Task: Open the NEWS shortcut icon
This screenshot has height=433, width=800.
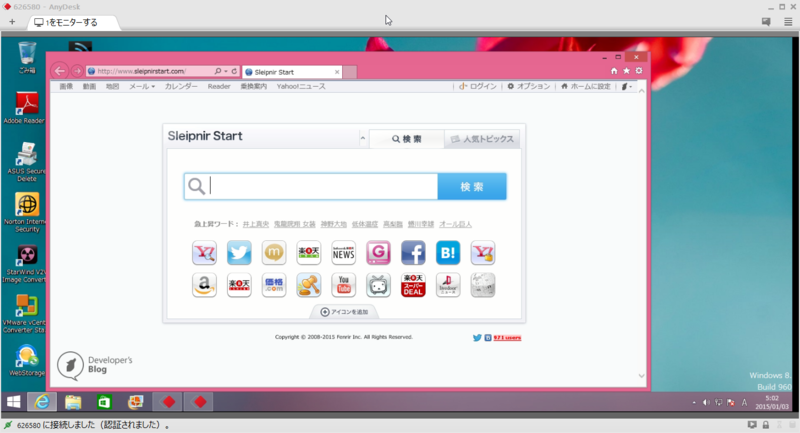Action: pyautogui.click(x=343, y=252)
